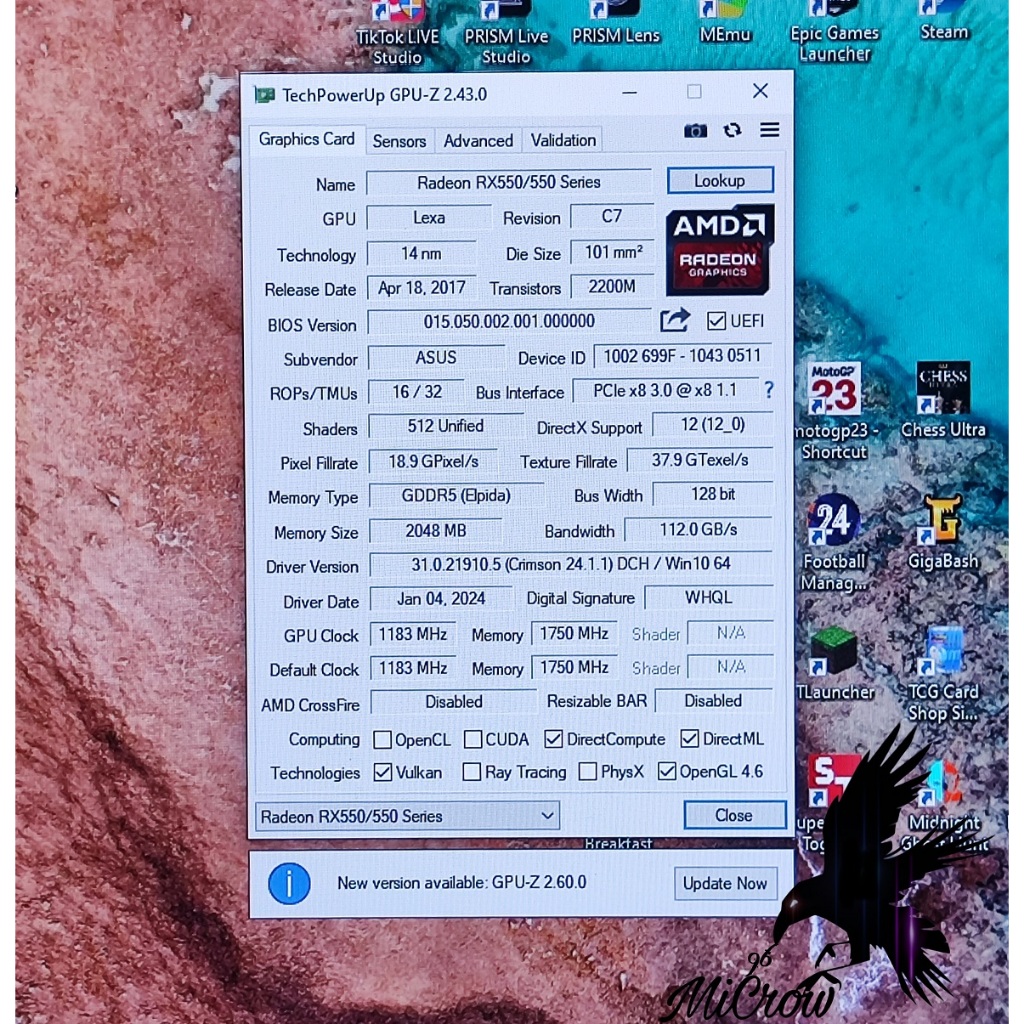Click the DirectX Support value 12 (12_0)

[713, 425]
